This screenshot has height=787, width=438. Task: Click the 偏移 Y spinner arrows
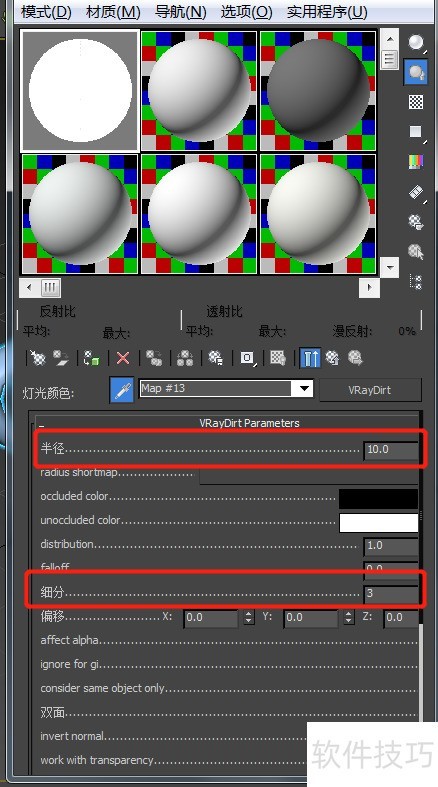coord(349,617)
